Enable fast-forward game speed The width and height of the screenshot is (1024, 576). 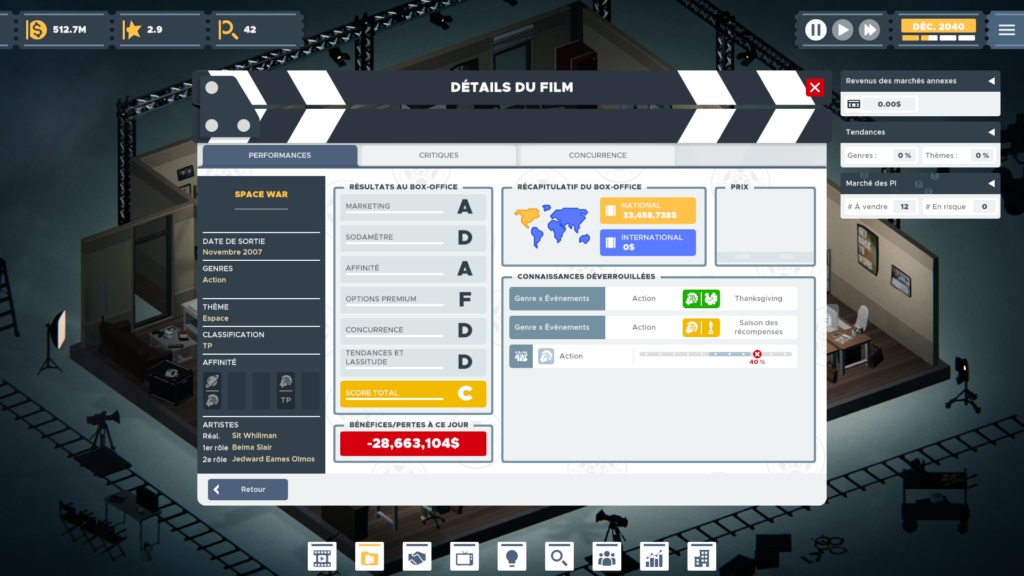(870, 30)
